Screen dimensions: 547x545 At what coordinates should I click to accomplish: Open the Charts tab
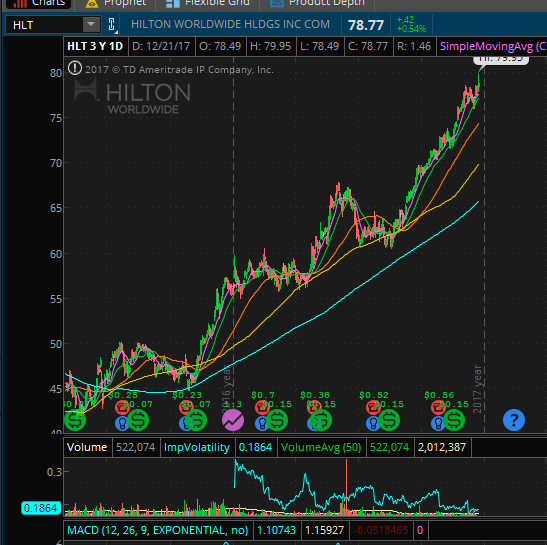[38, 3]
